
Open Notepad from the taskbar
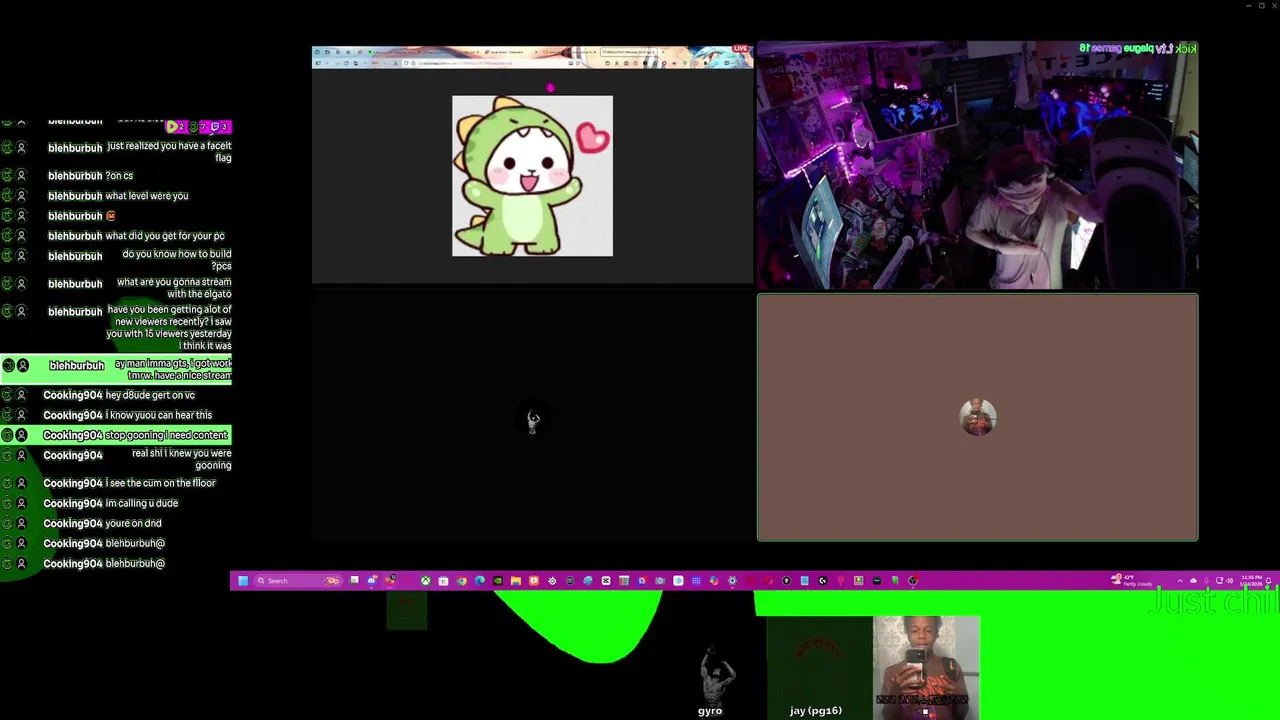point(805,580)
